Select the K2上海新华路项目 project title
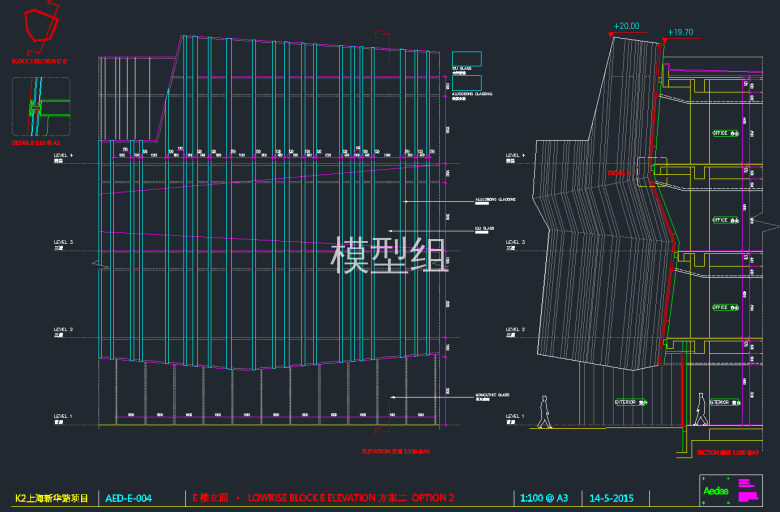Viewport: 780px width, 512px height. (52, 498)
